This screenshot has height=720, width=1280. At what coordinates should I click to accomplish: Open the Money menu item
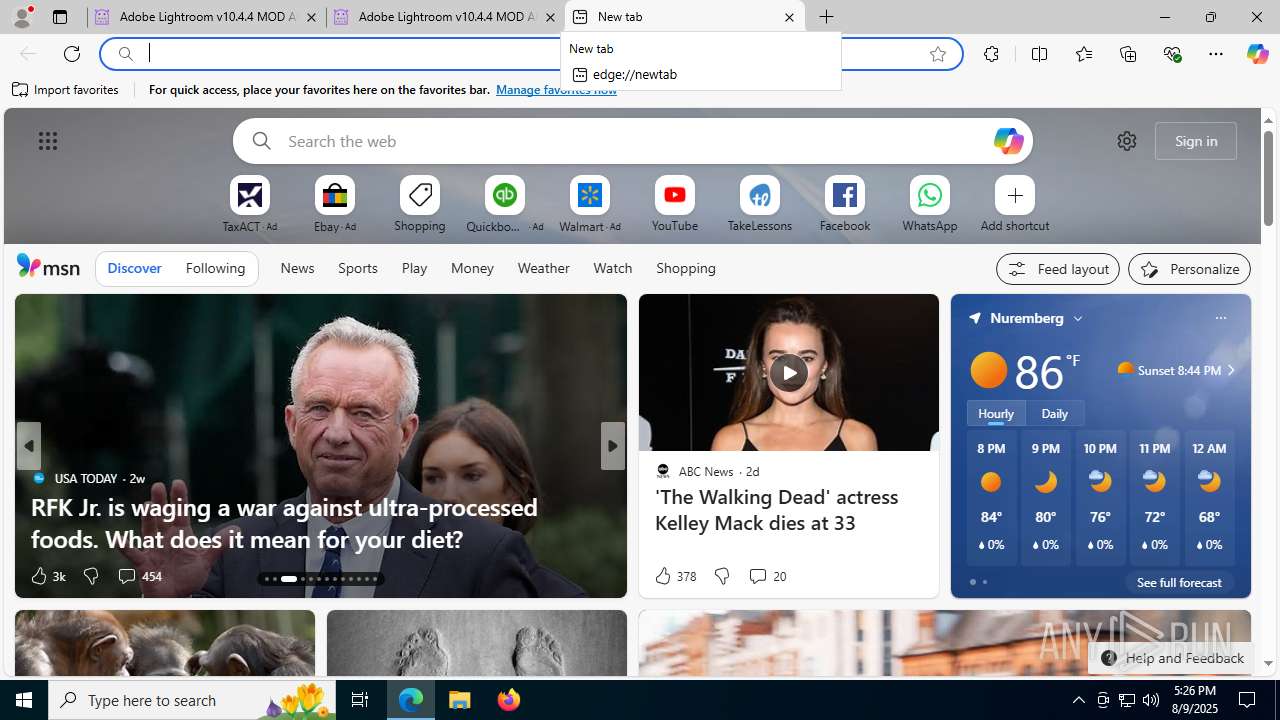(472, 268)
